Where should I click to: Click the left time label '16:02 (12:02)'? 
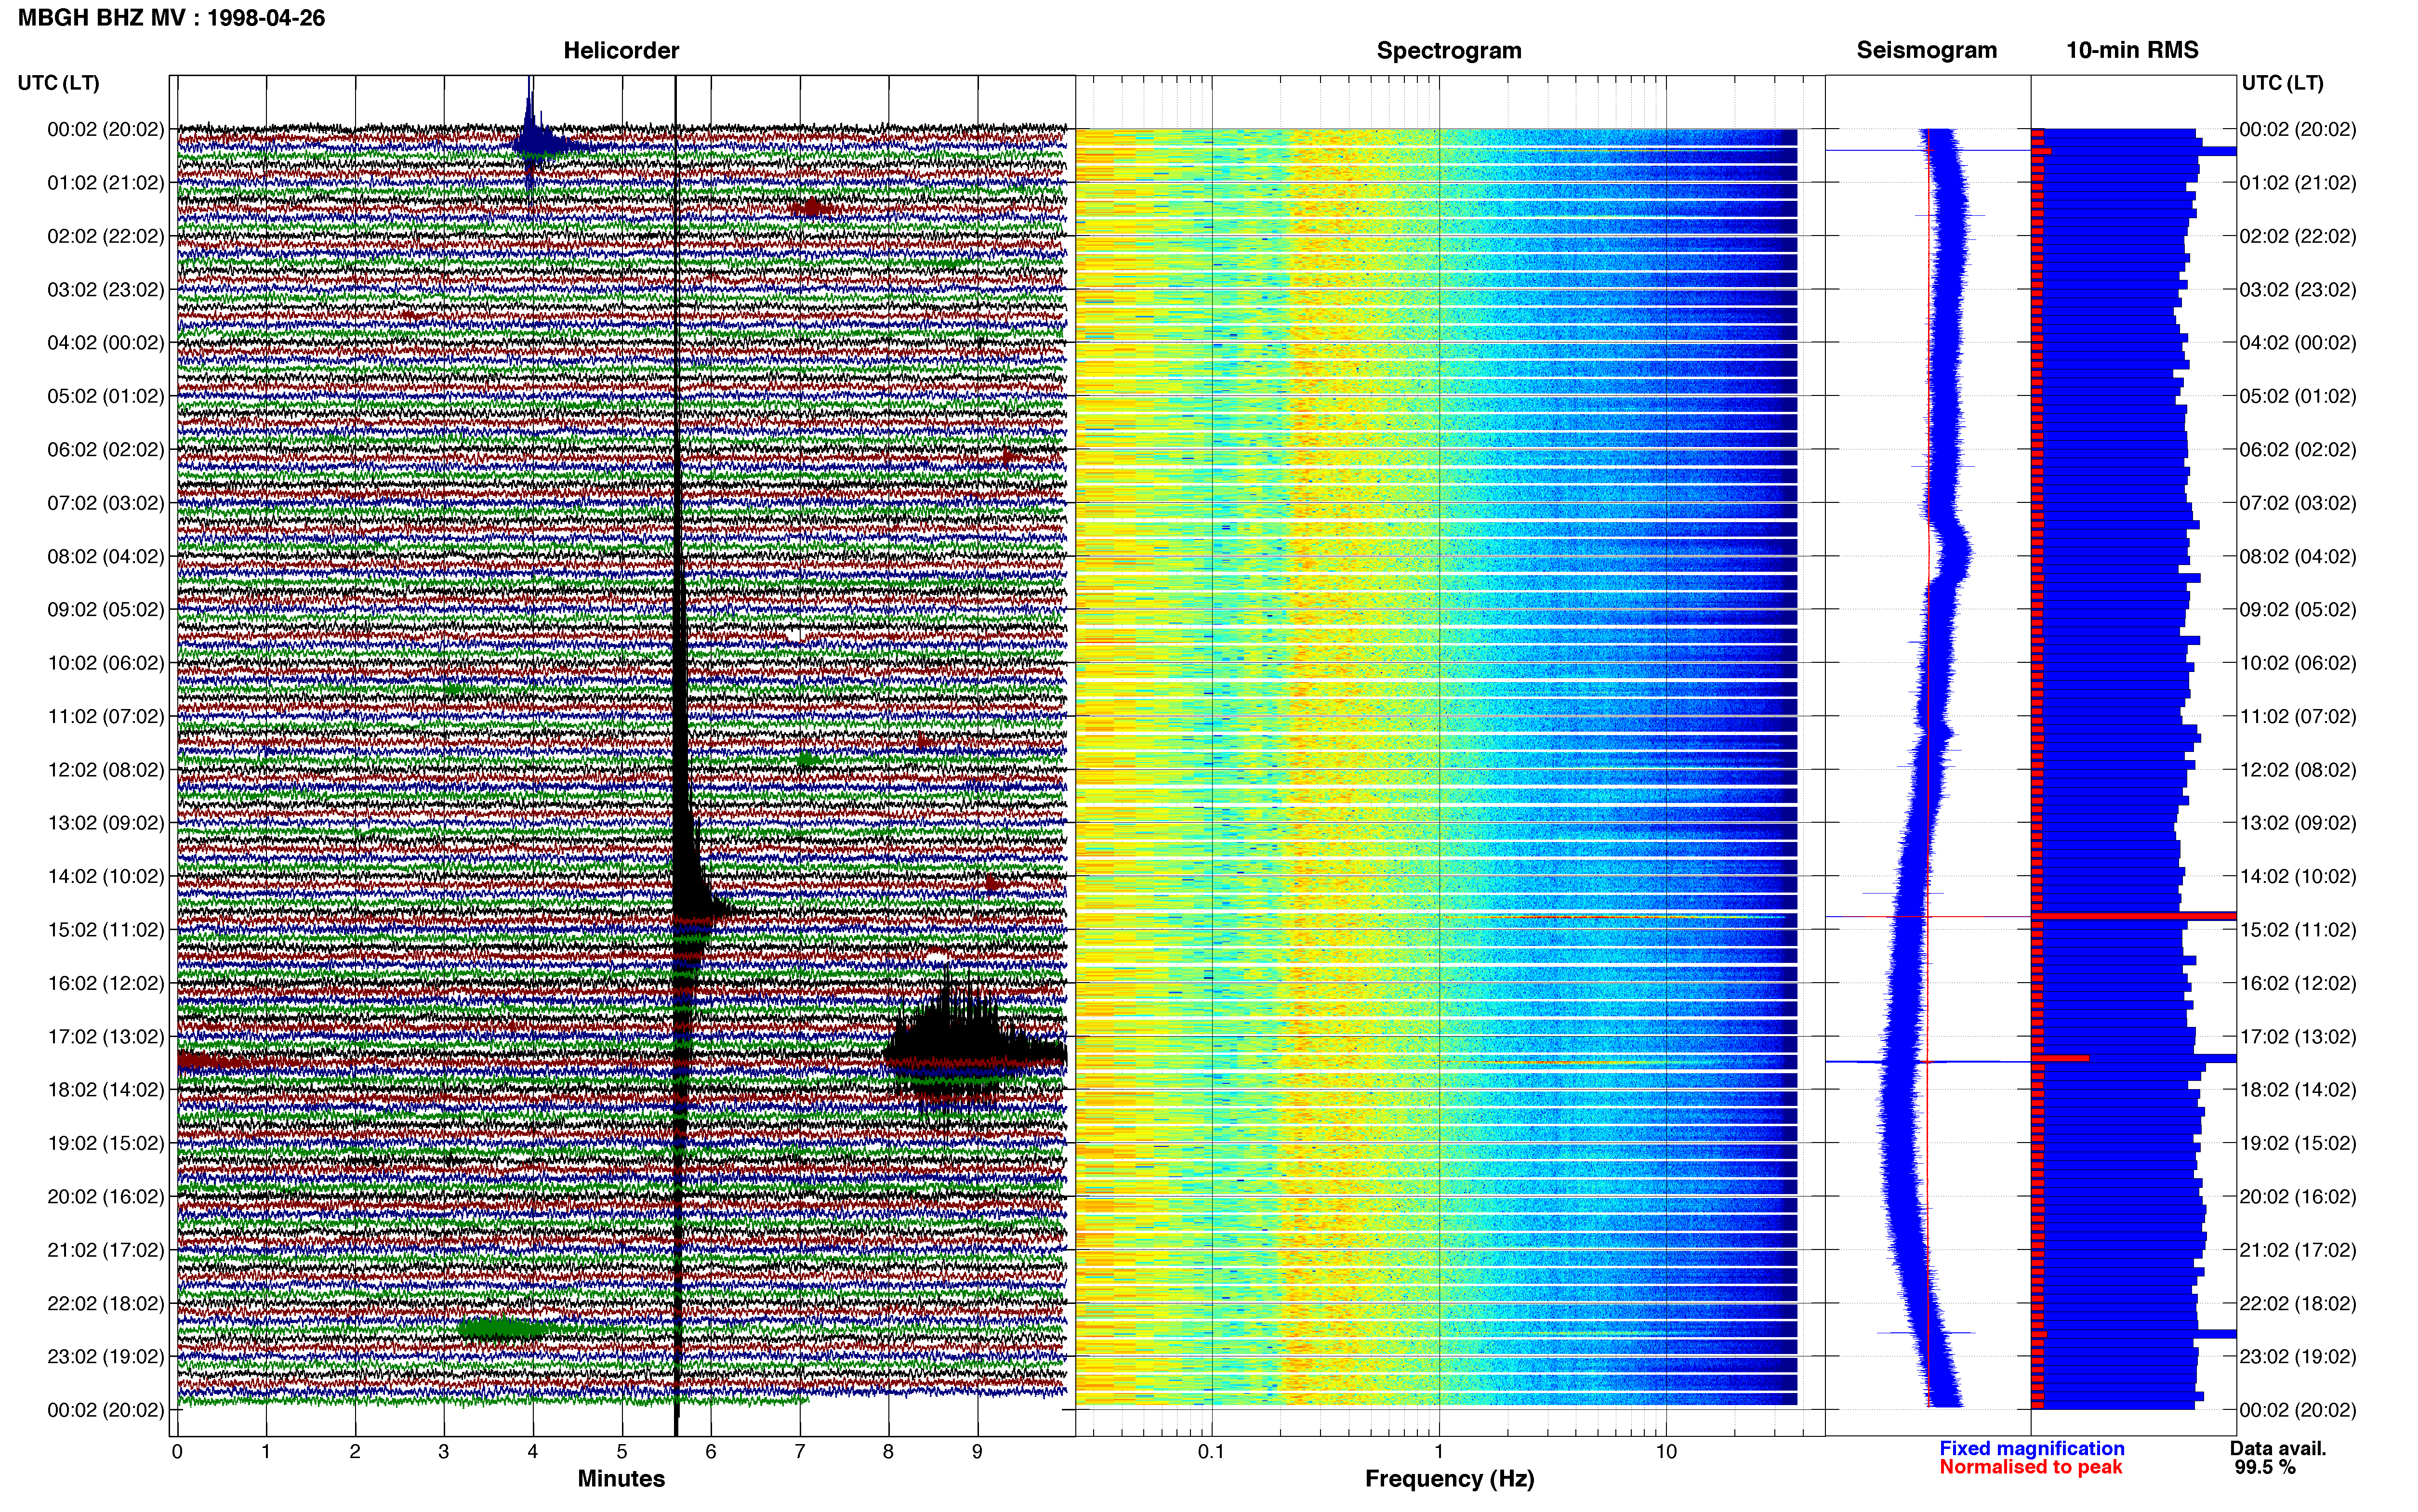[105, 983]
